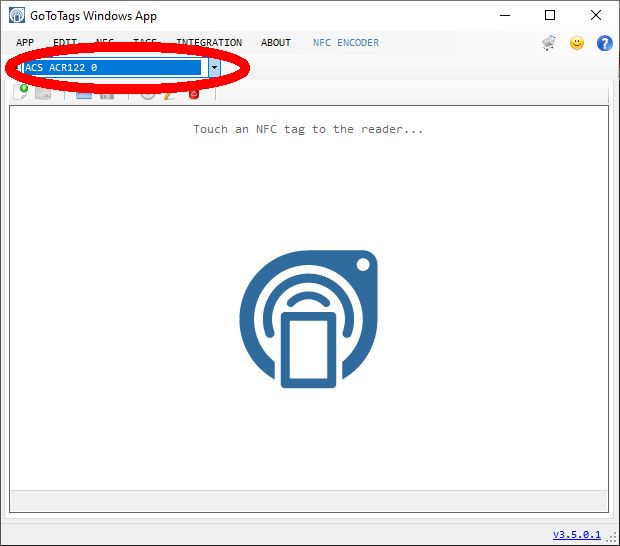Image resolution: width=620 pixels, height=546 pixels.
Task: Open the INTEGRATION menu
Action: [x=209, y=43]
